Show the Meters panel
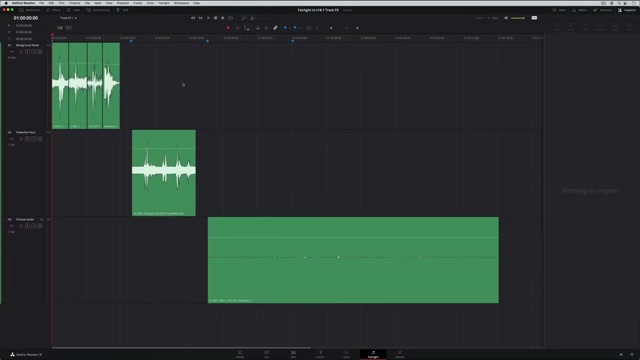This screenshot has height=360, width=640. 580,10
